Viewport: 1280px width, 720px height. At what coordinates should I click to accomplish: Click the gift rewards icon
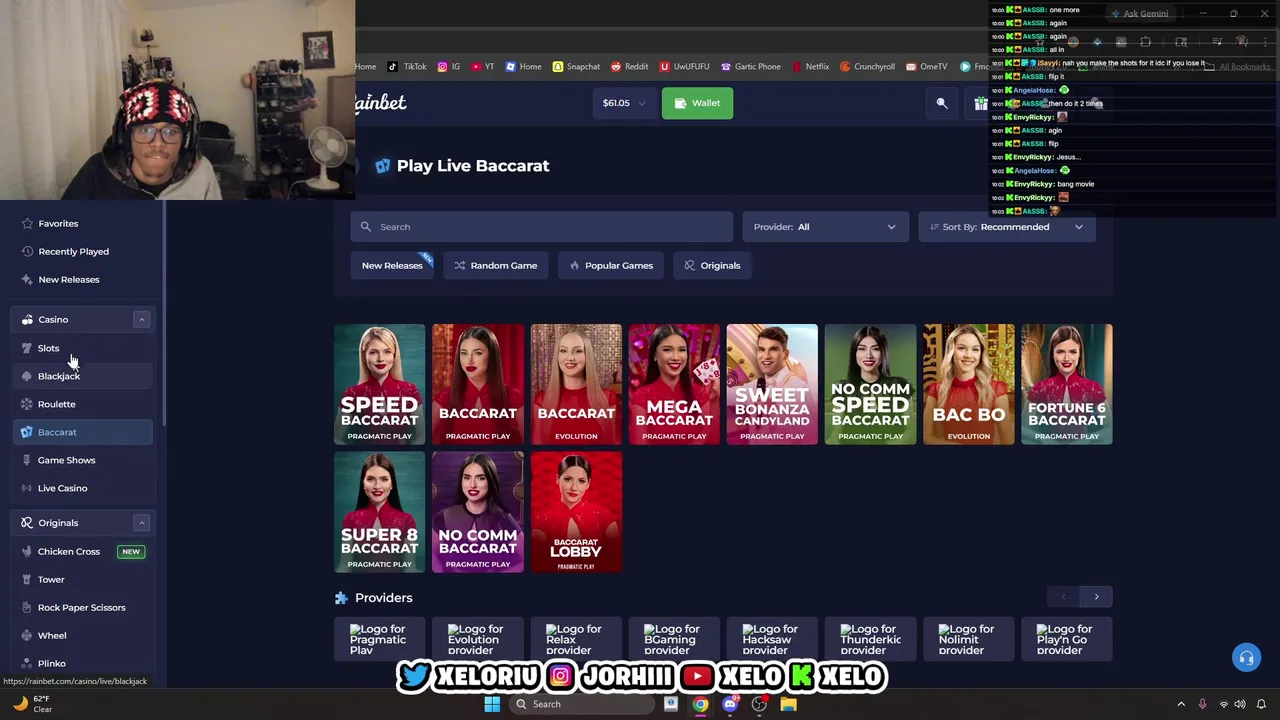point(981,103)
